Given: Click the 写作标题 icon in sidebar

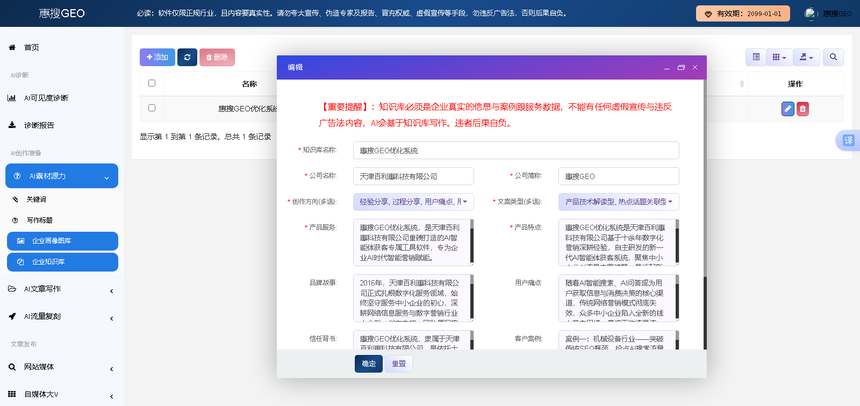Looking at the screenshot, I should (x=15, y=220).
